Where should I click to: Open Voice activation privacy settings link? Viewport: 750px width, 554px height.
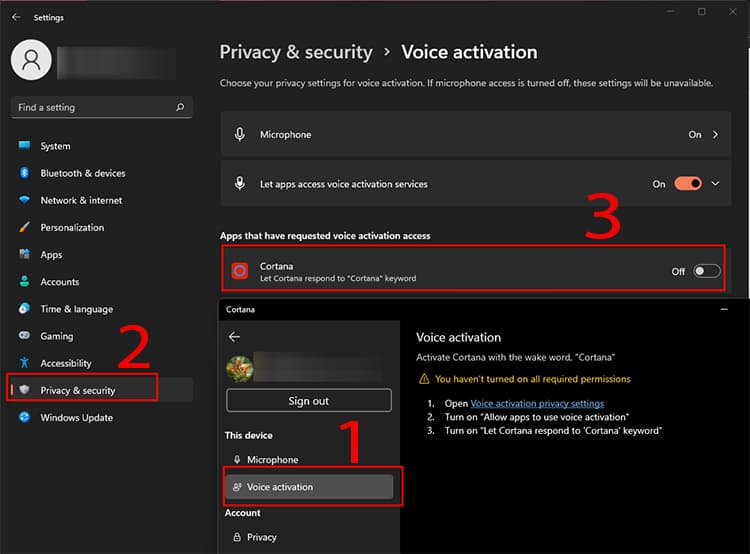[x=537, y=403]
